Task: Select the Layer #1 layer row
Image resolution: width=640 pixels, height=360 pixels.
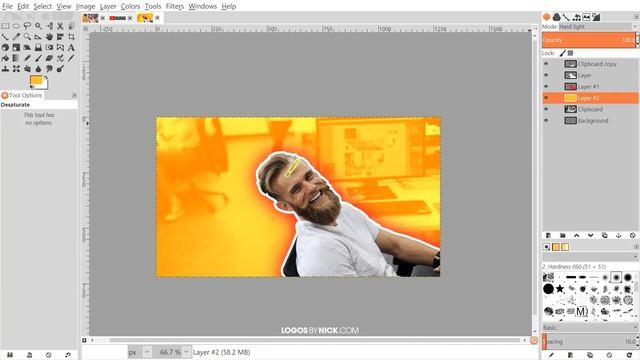Action: tap(590, 87)
